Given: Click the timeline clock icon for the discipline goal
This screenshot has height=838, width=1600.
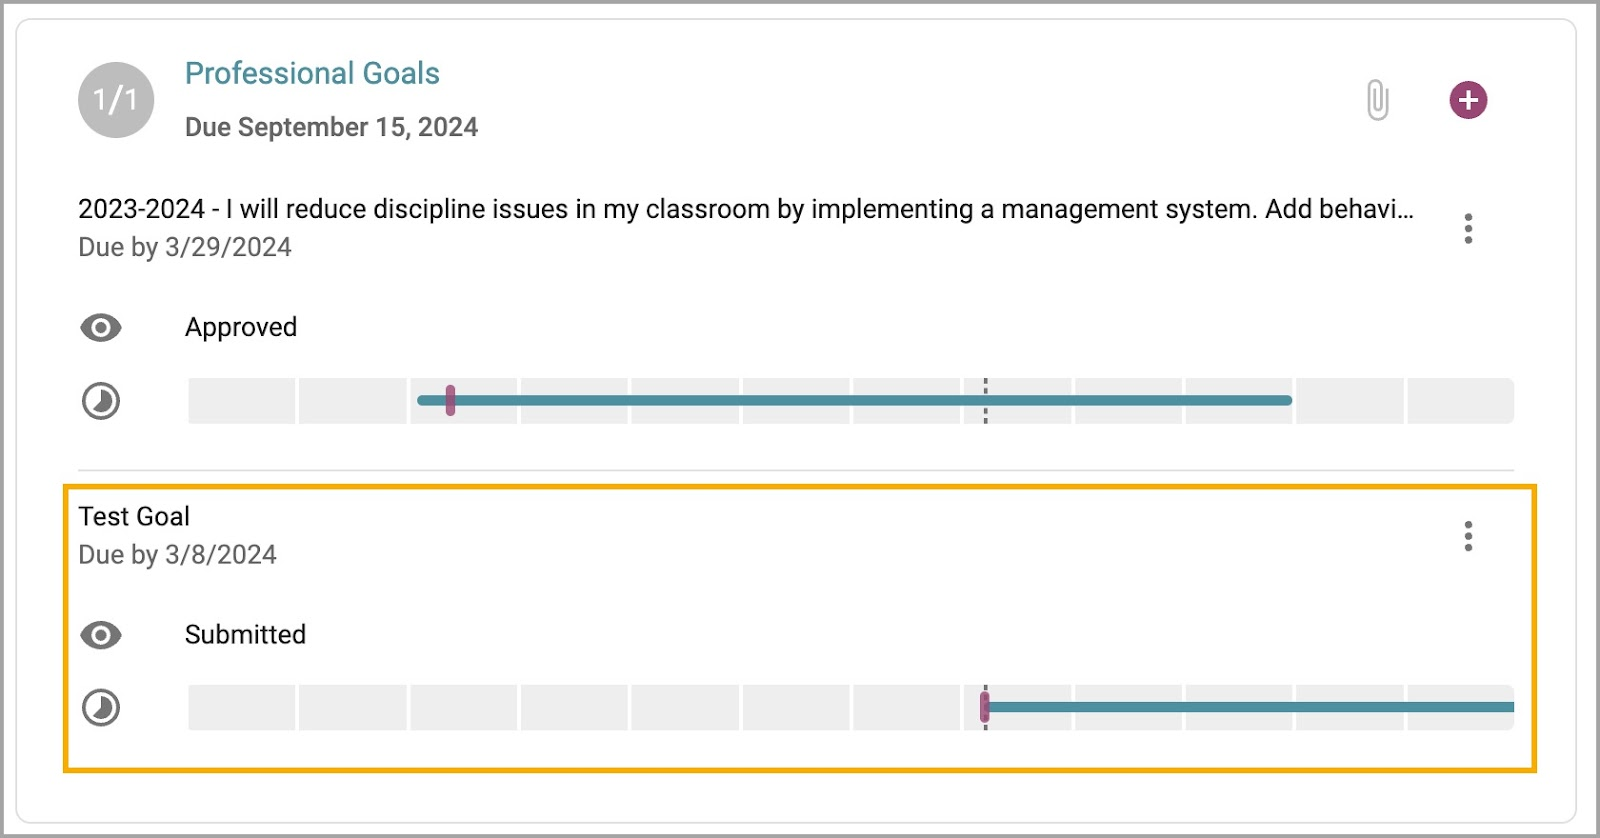Looking at the screenshot, I should [x=101, y=401].
